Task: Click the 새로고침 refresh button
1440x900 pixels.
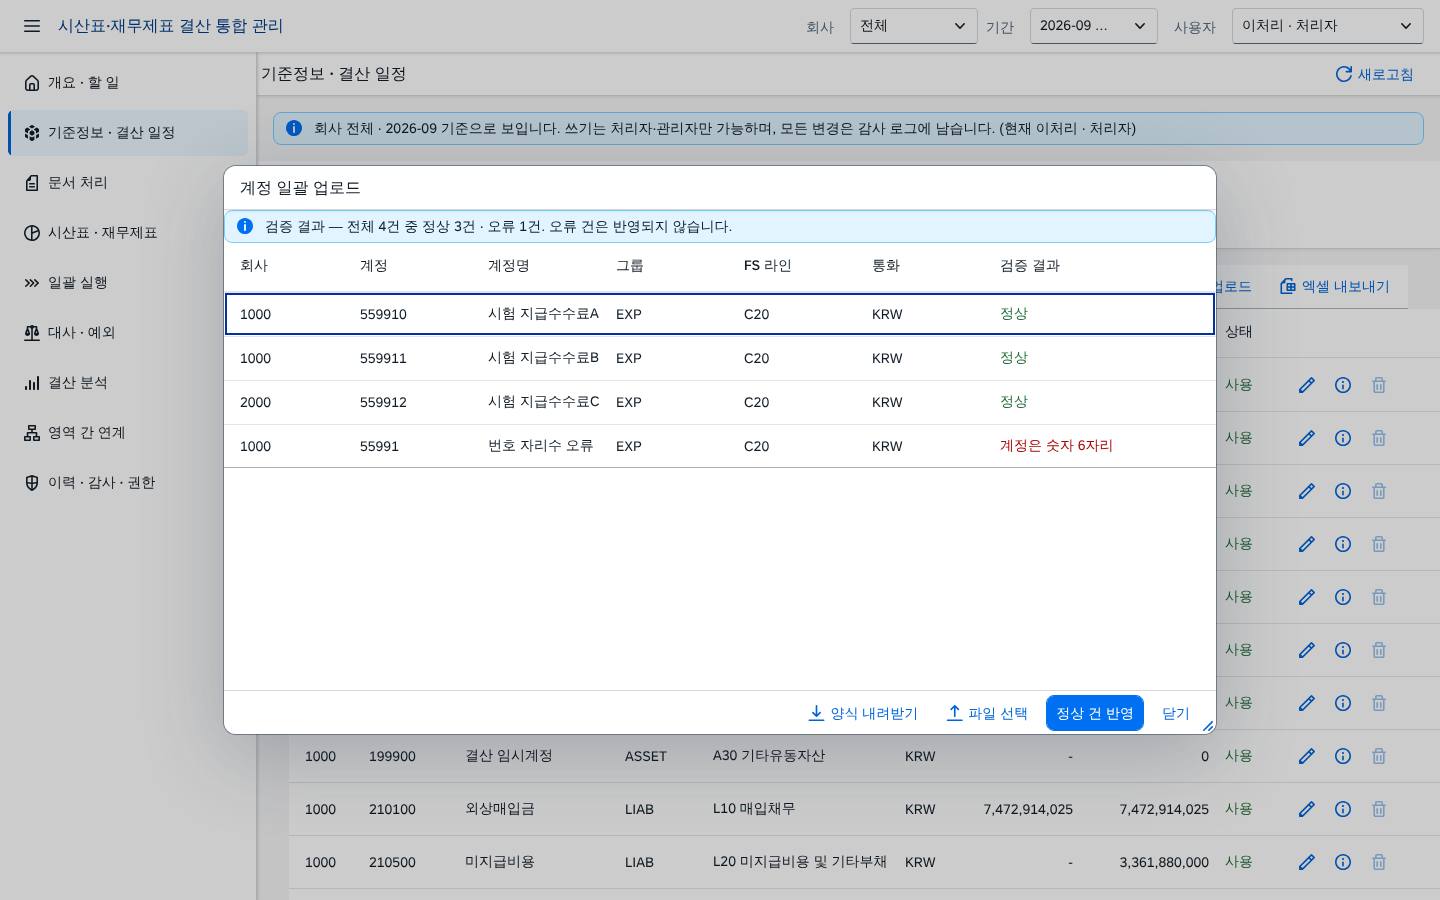Action: pos(1375,74)
